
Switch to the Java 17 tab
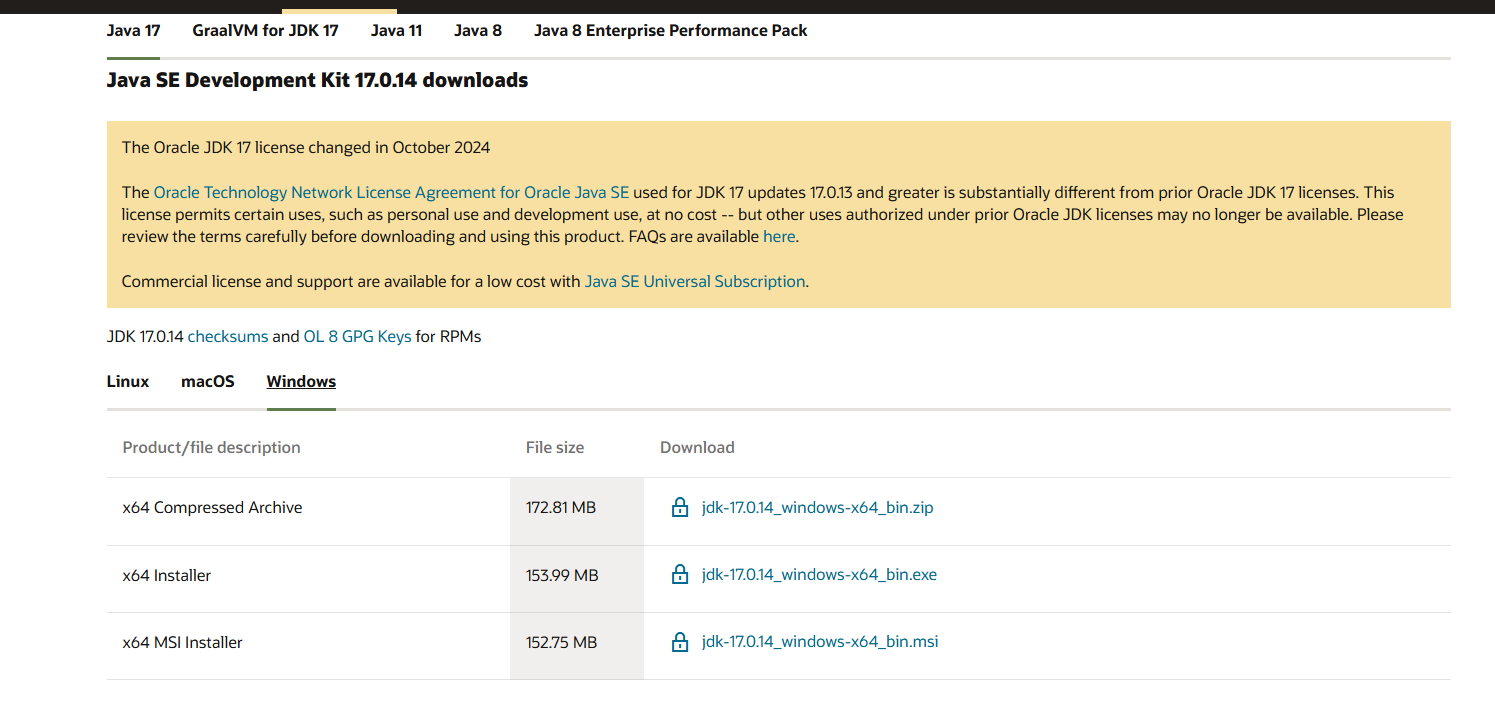tap(134, 30)
